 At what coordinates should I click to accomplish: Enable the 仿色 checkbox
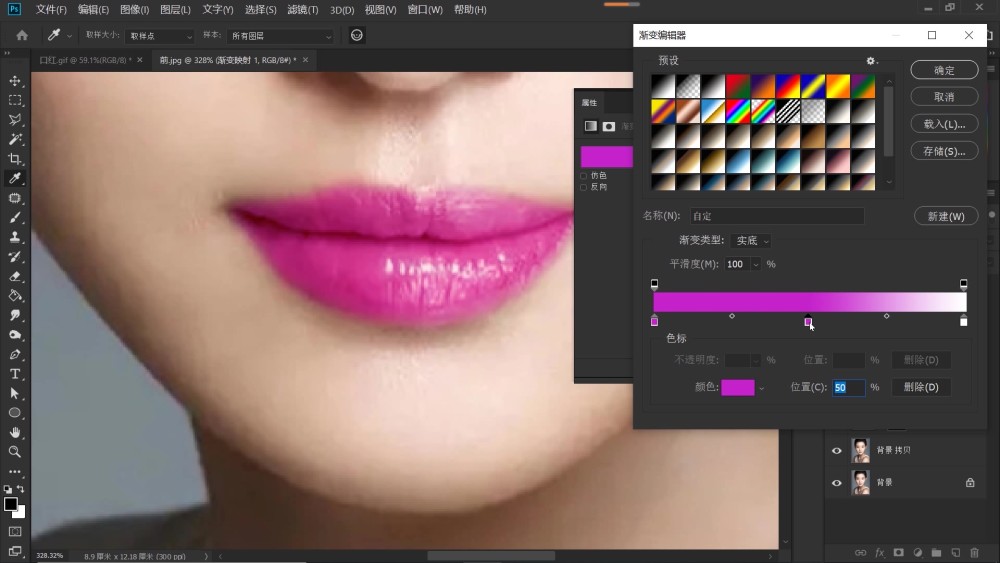click(584, 175)
